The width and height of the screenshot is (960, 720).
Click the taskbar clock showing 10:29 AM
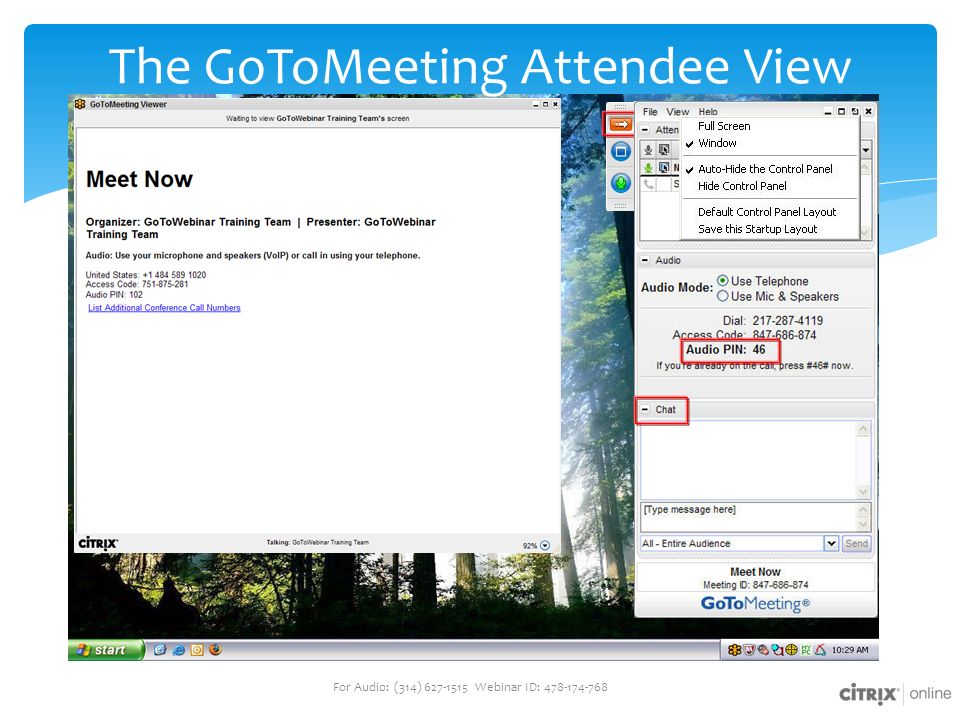[x=850, y=650]
